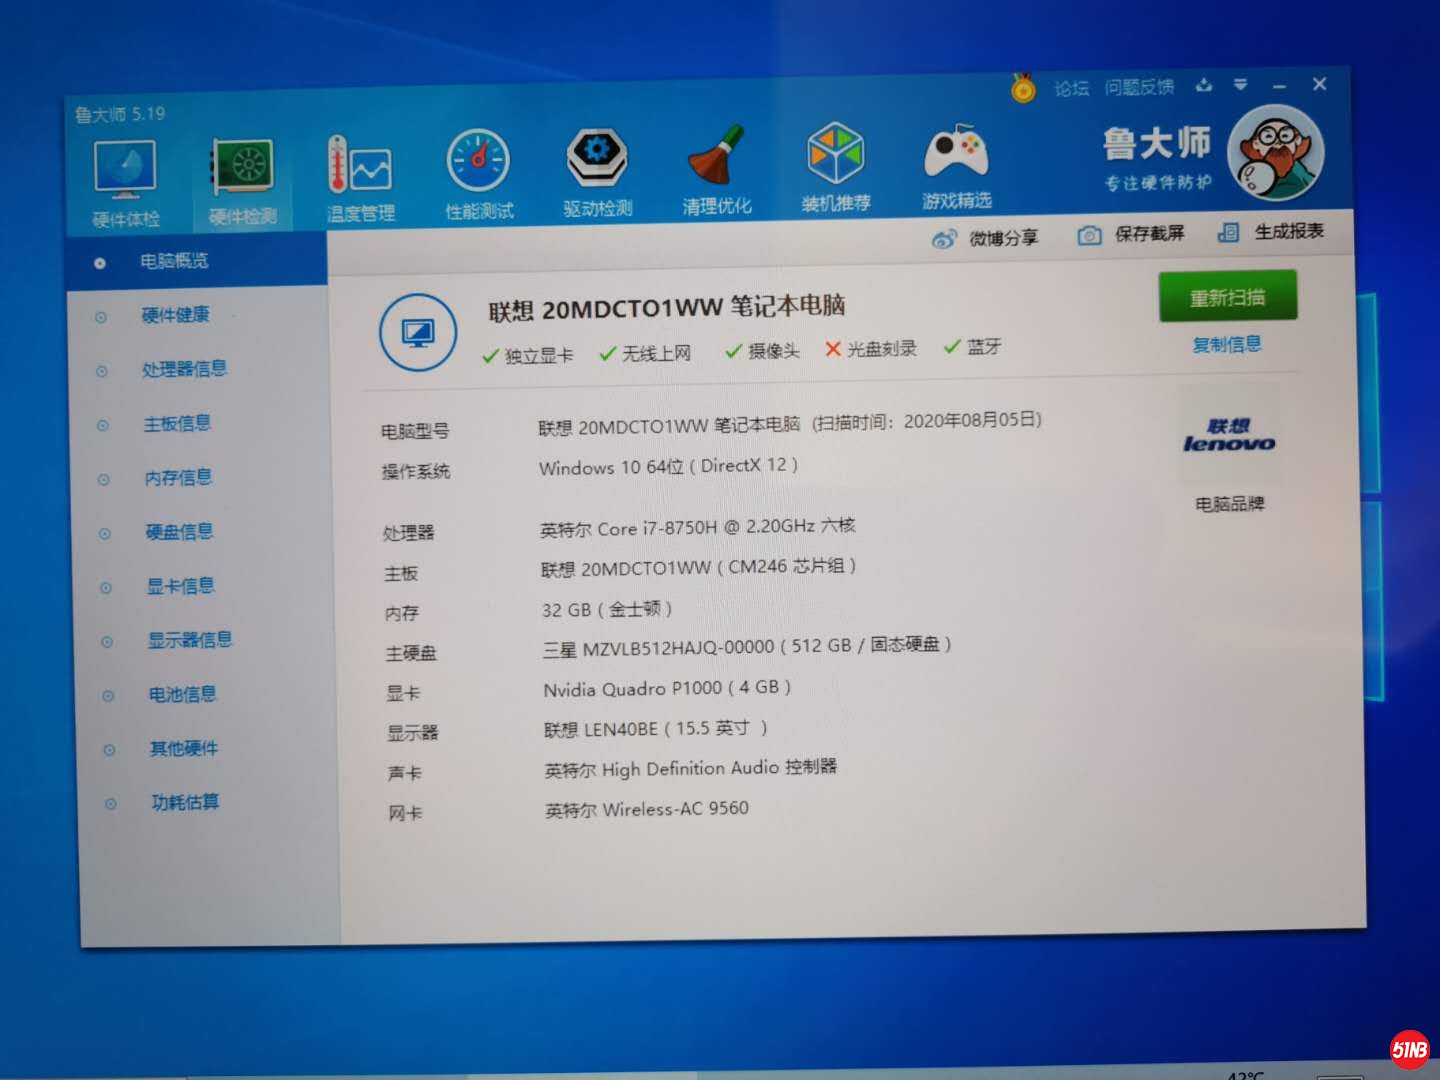Click the 复制信息 link

click(x=1226, y=345)
